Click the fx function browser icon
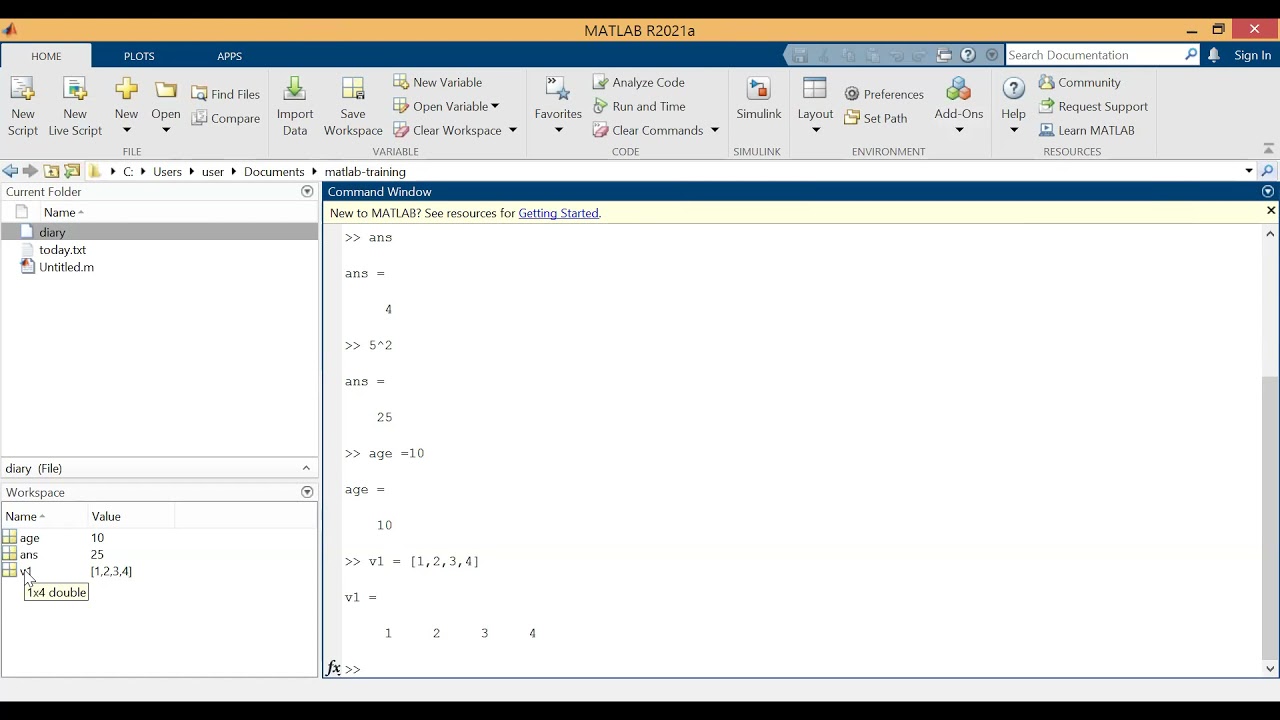The width and height of the screenshot is (1280, 720). 333,668
